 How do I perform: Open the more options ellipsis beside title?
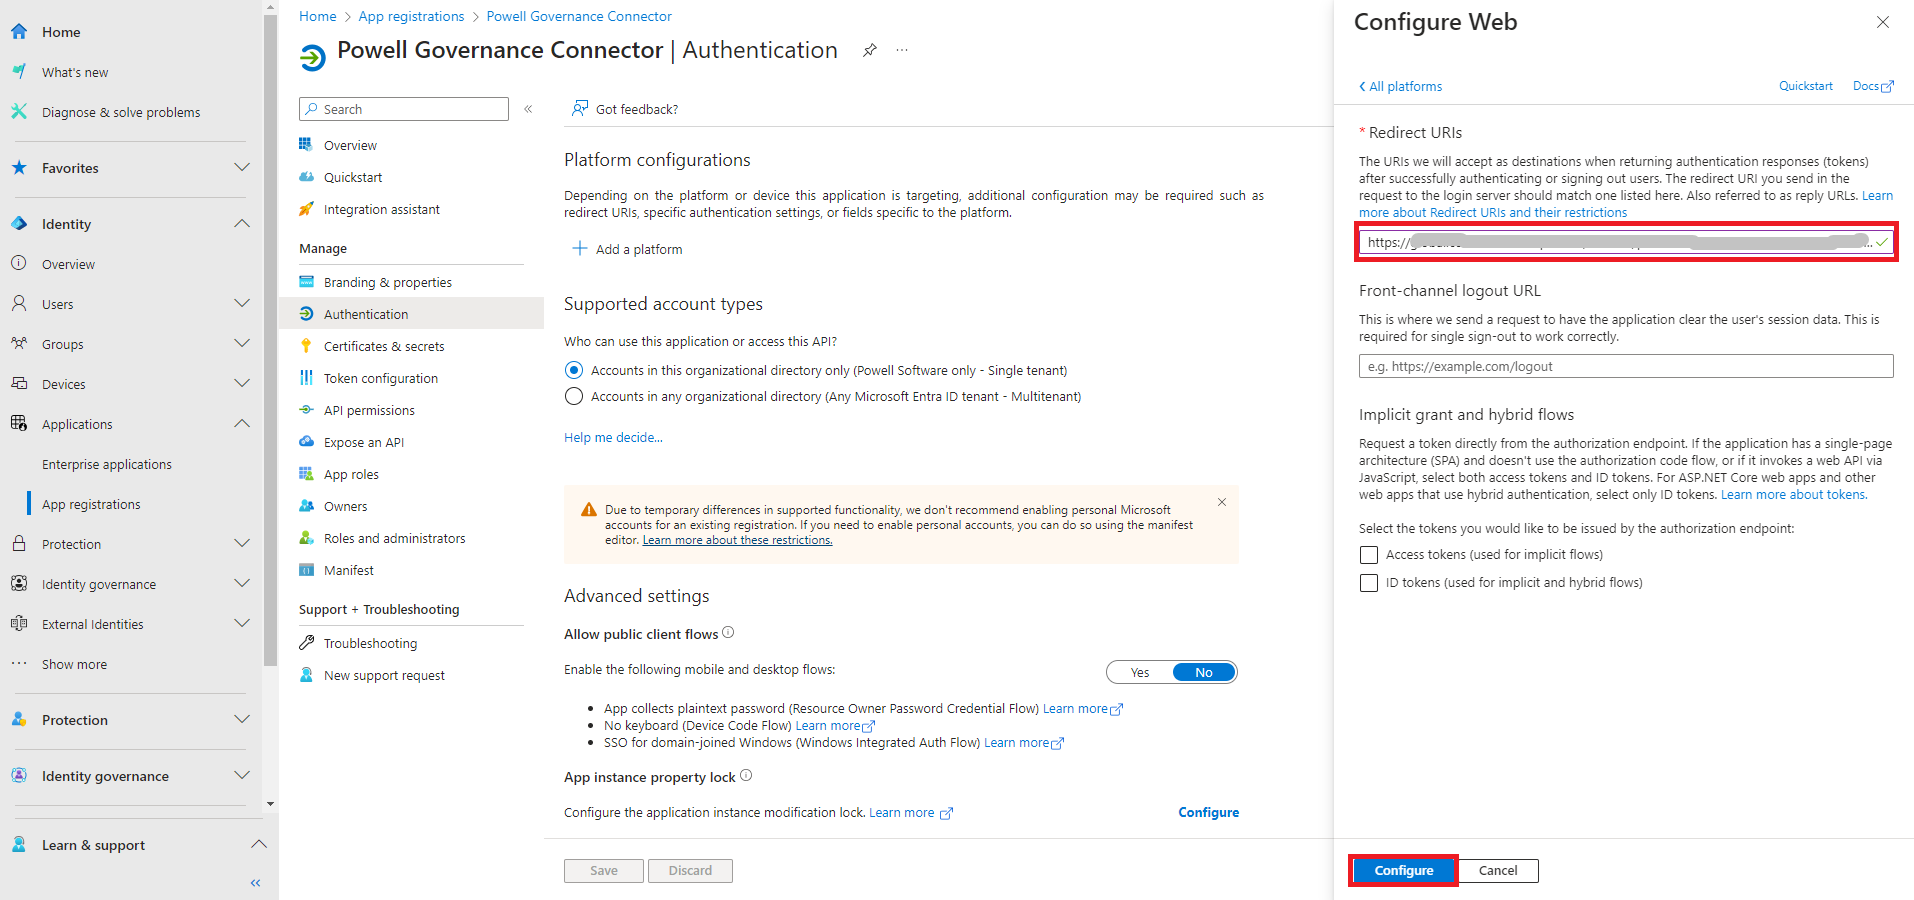click(902, 50)
